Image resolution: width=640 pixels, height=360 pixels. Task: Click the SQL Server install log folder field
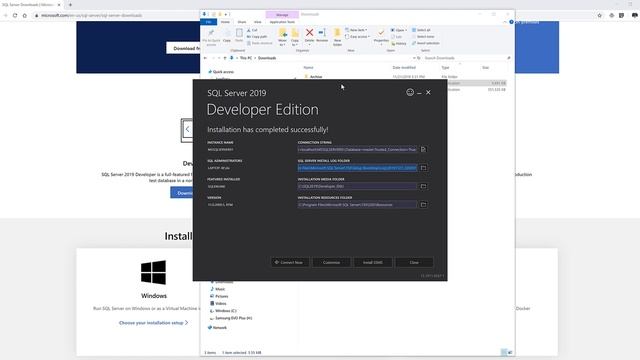[357, 168]
